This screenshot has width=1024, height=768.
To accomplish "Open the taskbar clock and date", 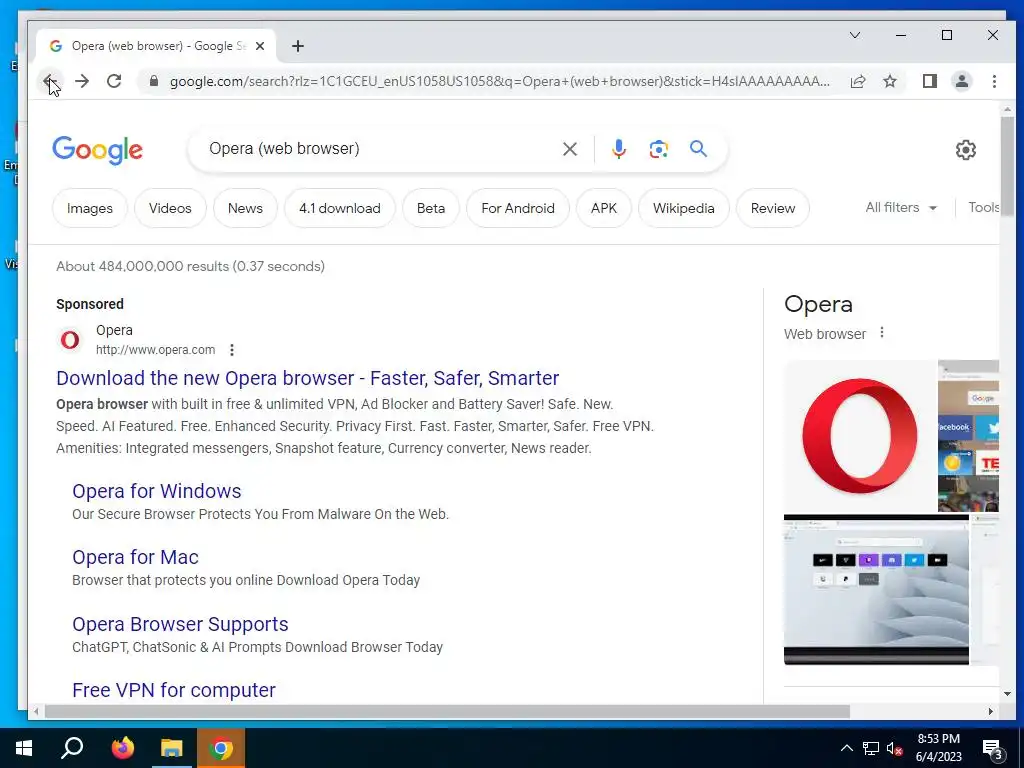I will pyautogui.click(x=938, y=748).
